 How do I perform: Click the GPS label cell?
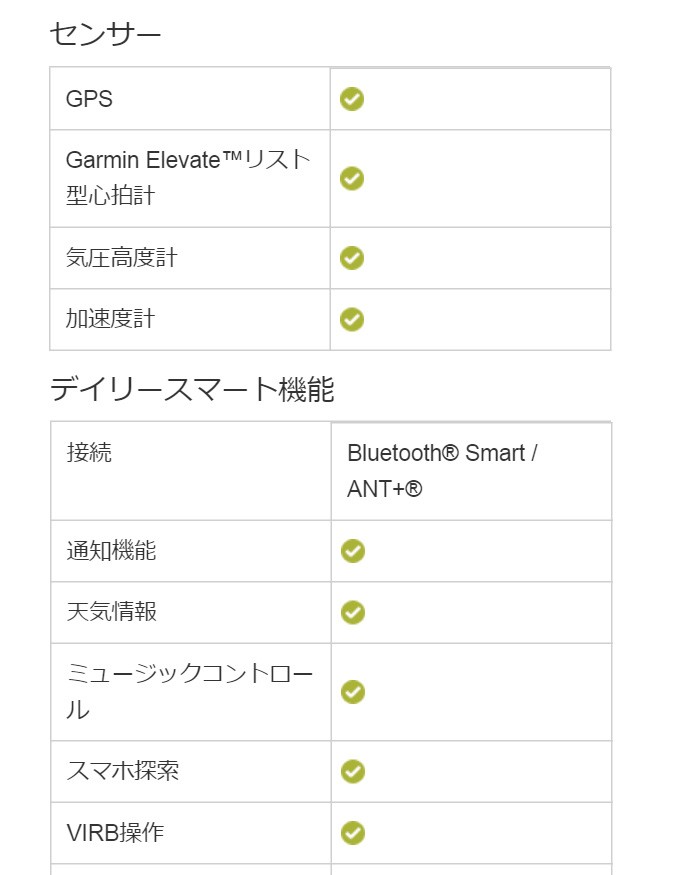coord(89,99)
